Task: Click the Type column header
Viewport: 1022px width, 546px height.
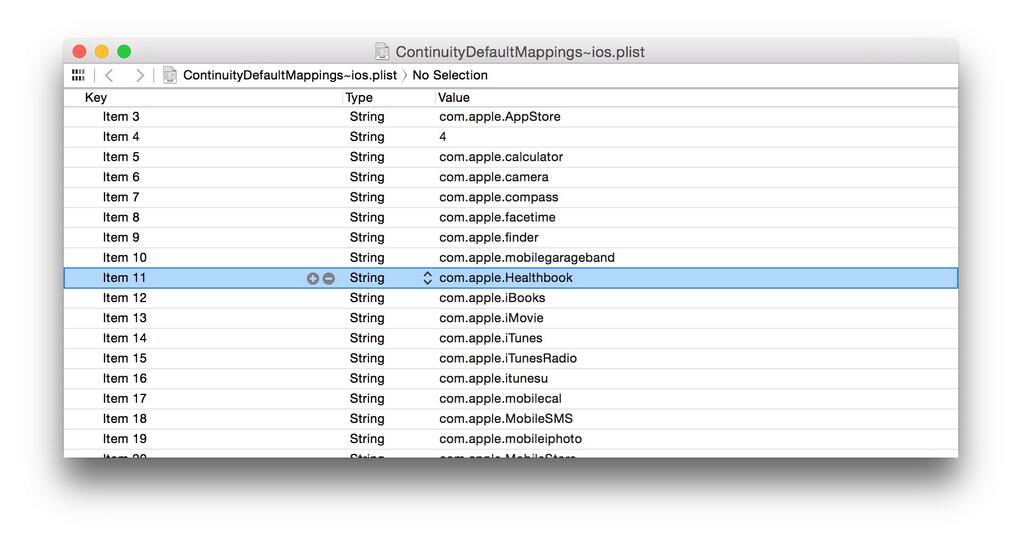Action: tap(359, 97)
